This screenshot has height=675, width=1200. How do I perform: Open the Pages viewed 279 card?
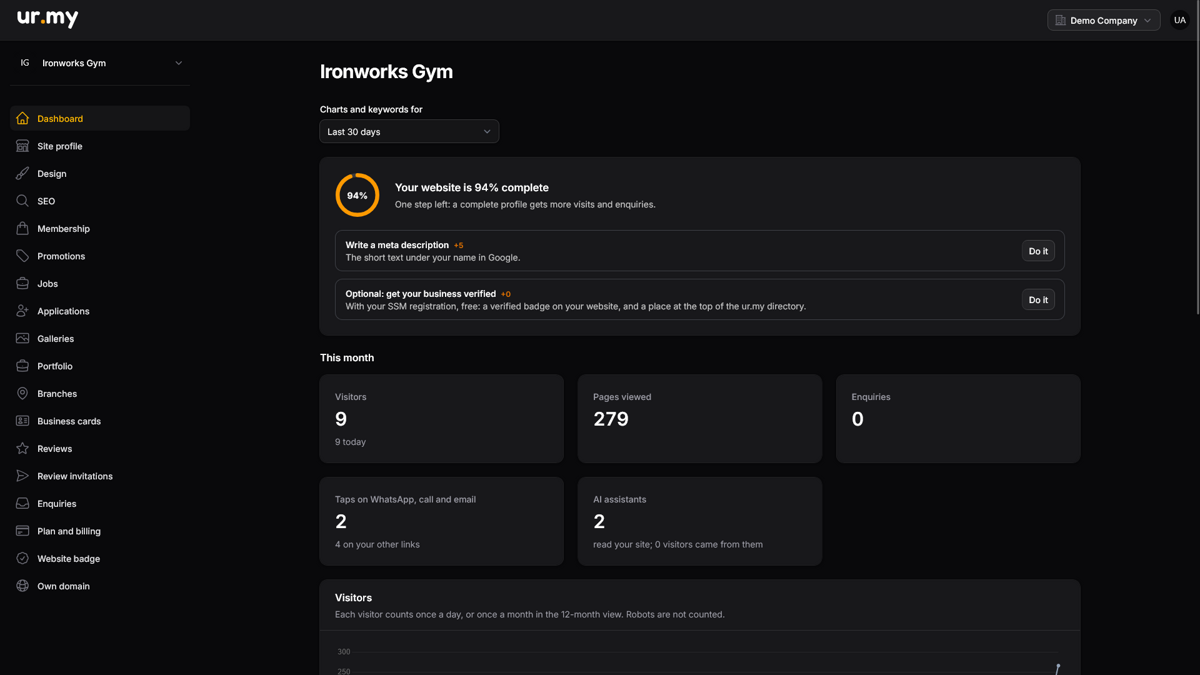click(700, 419)
